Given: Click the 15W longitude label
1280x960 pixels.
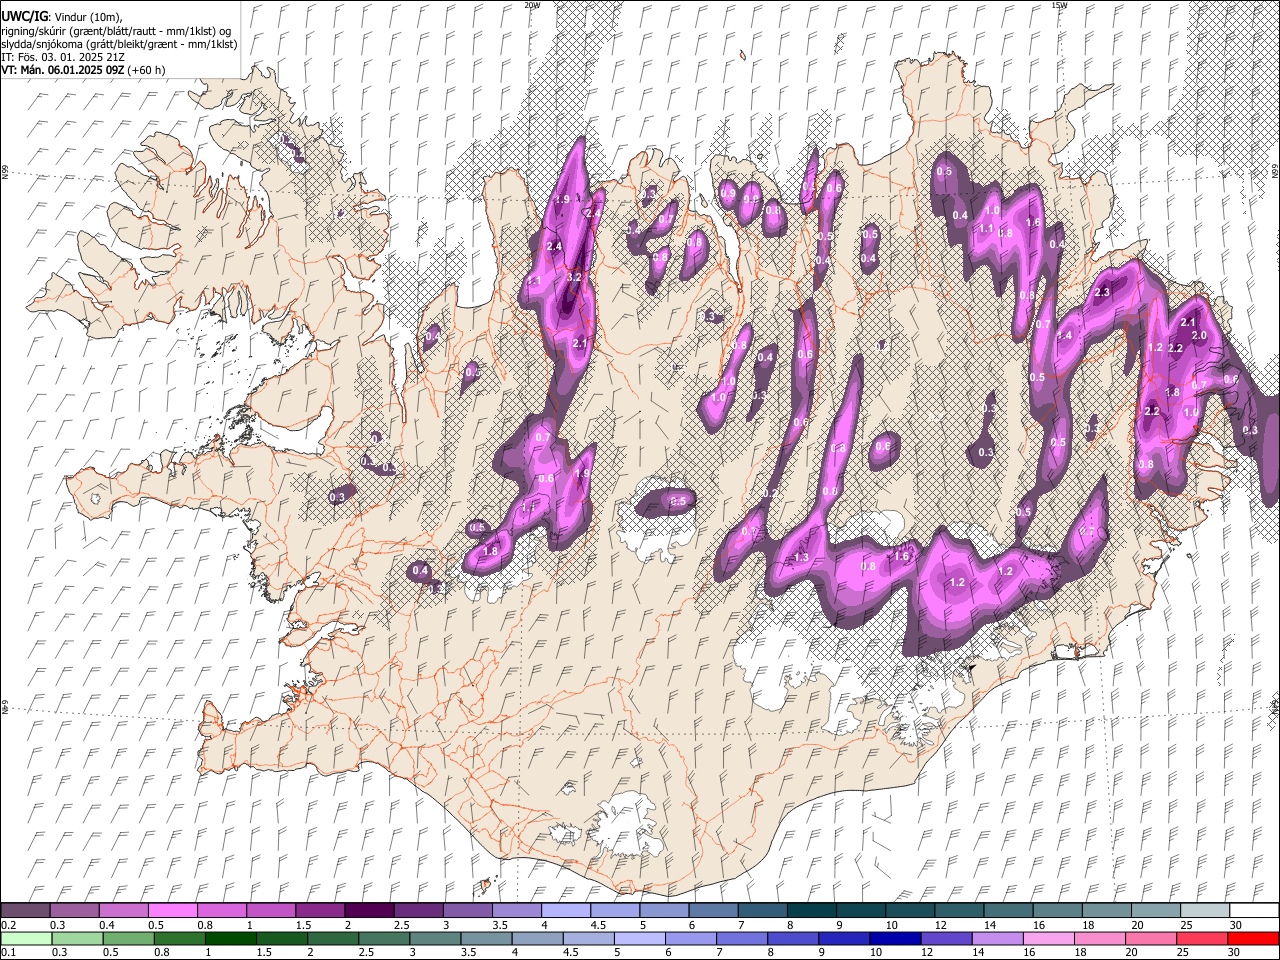Looking at the screenshot, I should click(x=1059, y=5).
